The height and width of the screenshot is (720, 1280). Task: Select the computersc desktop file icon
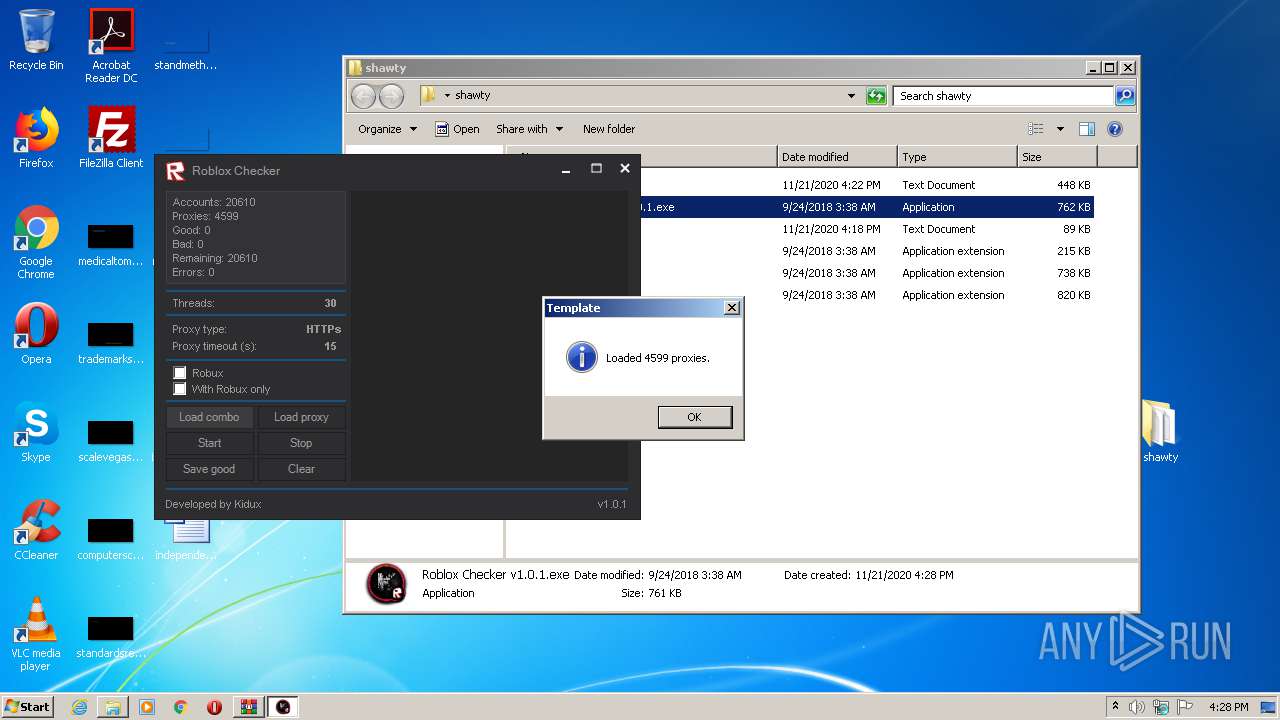click(x=111, y=537)
